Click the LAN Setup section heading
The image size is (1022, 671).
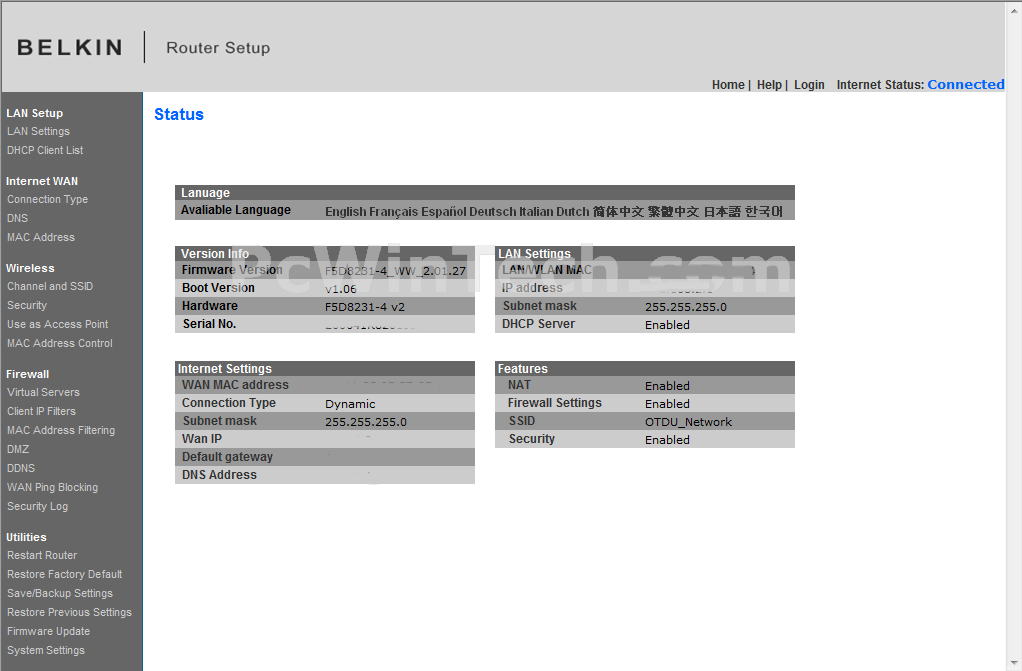35,113
